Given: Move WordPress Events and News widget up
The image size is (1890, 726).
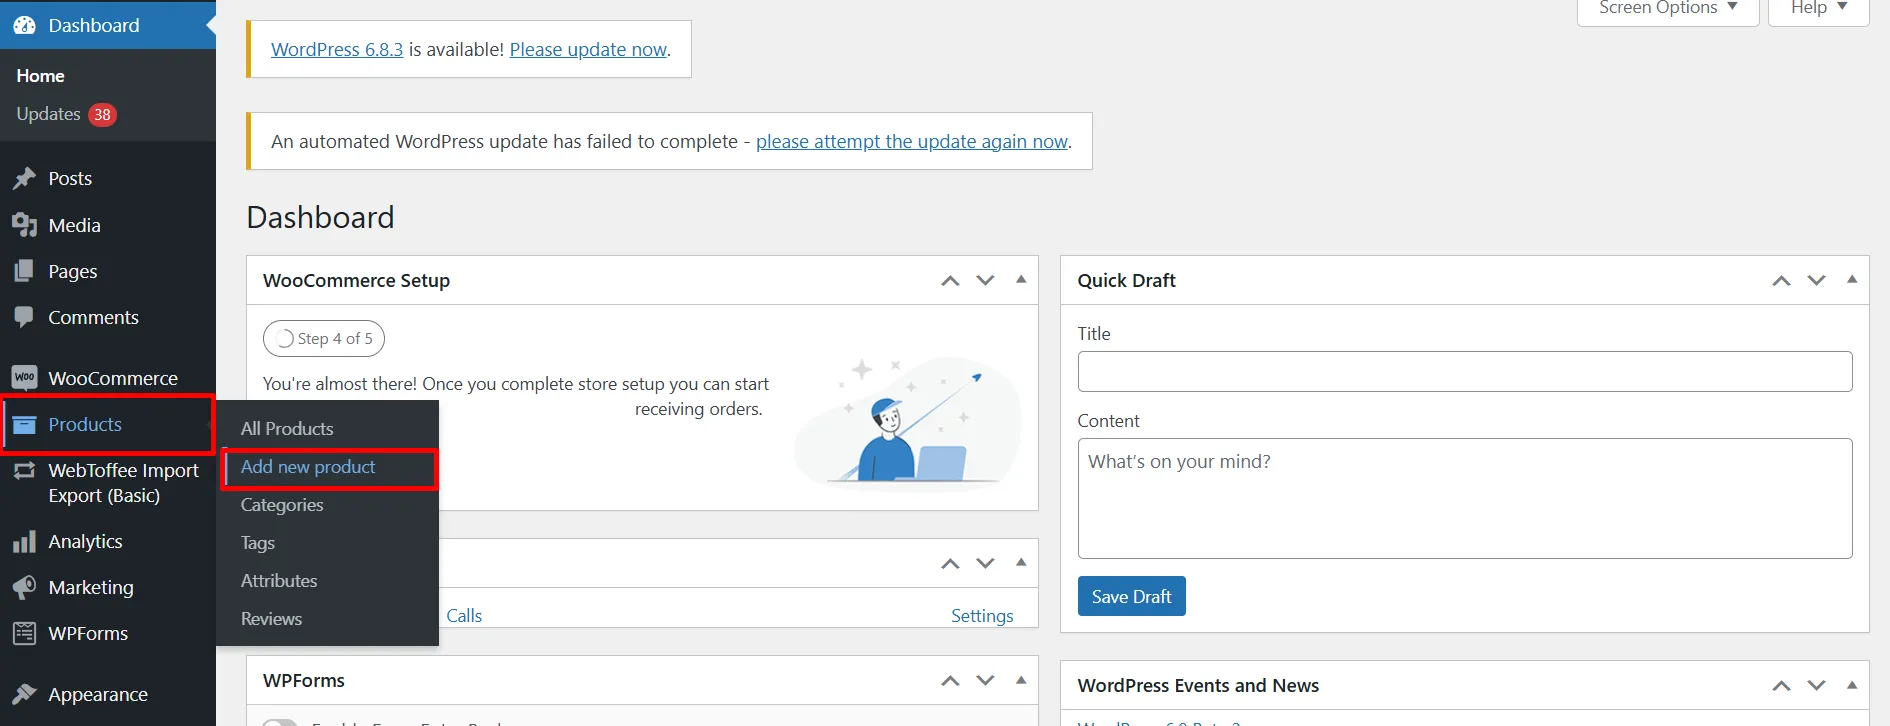Looking at the screenshot, I should coord(1781,686).
